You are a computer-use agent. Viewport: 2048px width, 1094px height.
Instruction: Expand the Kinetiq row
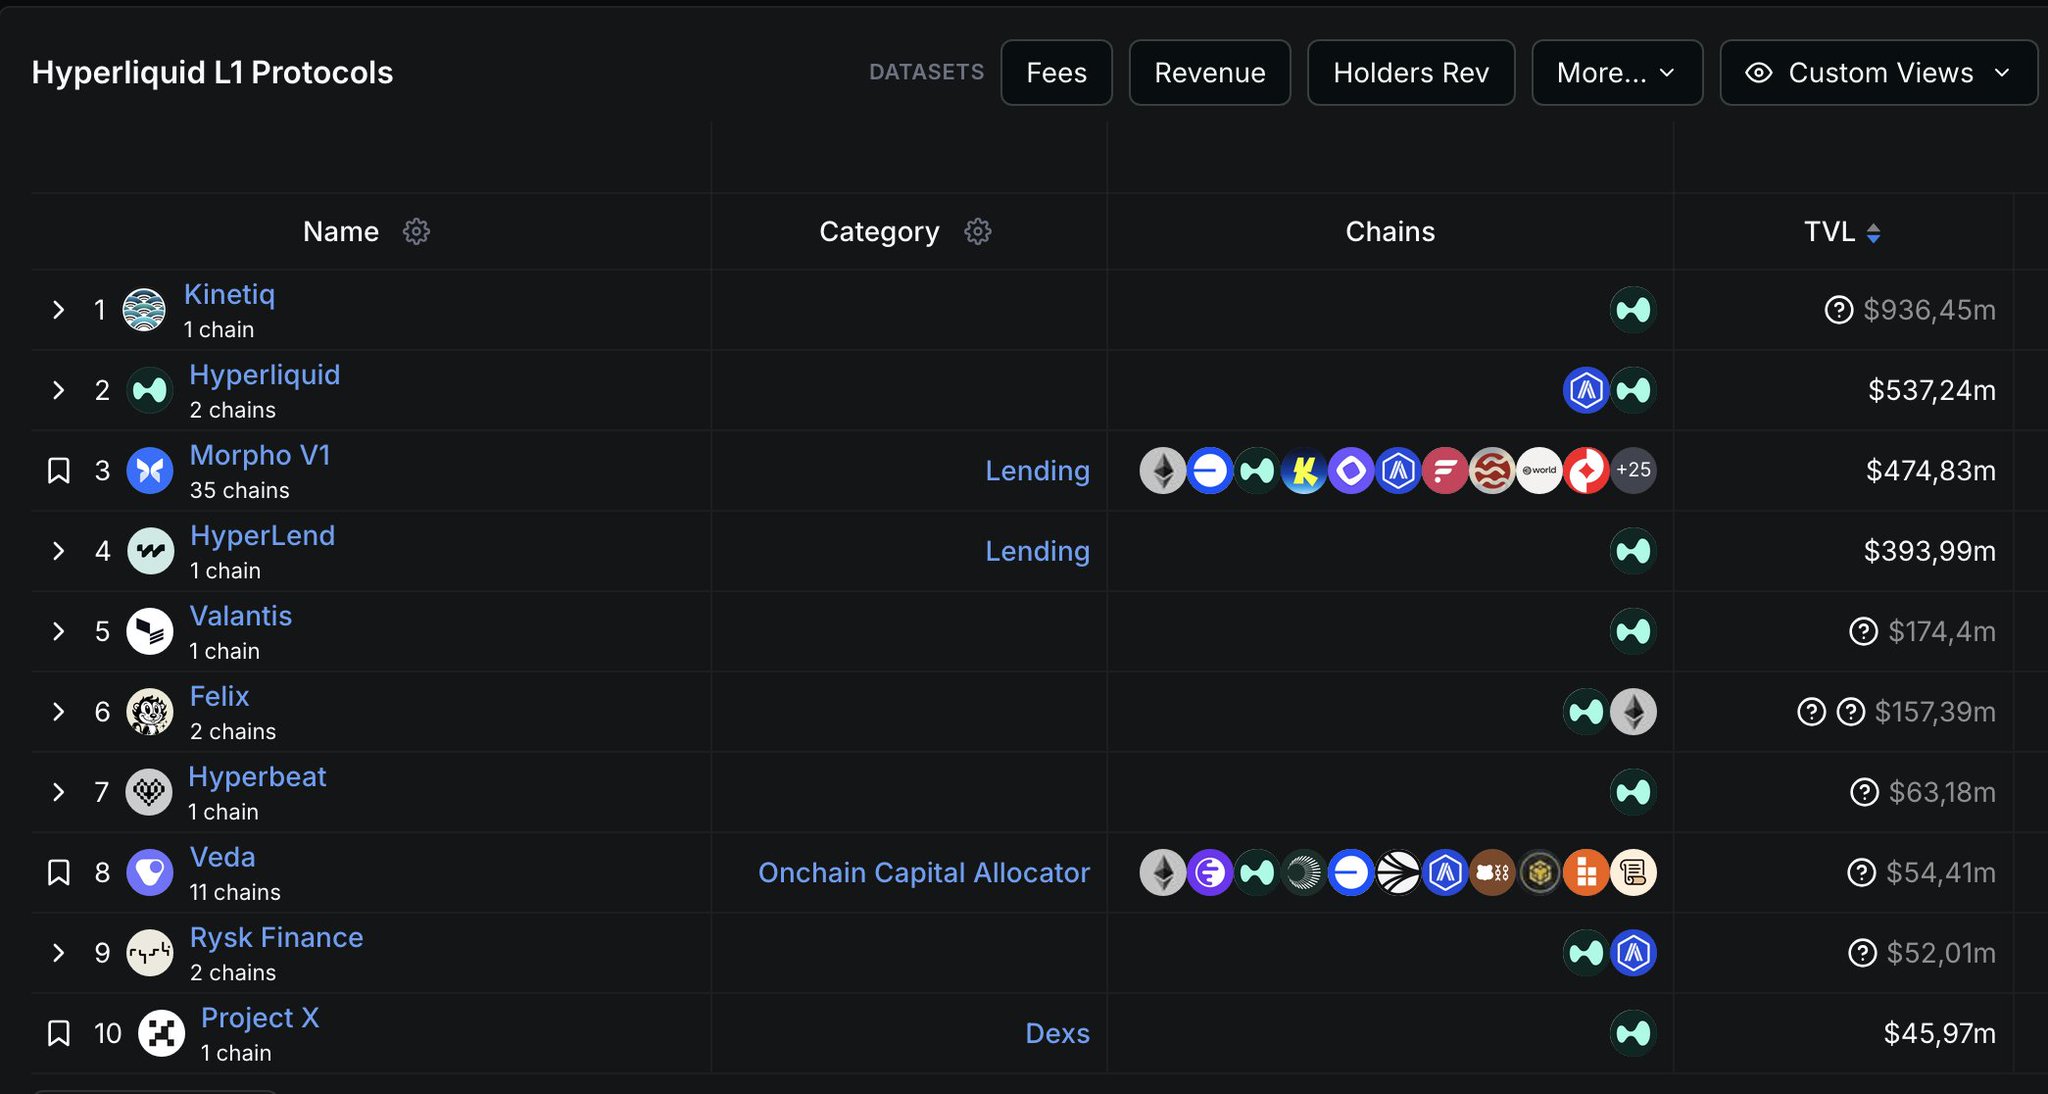pos(58,310)
